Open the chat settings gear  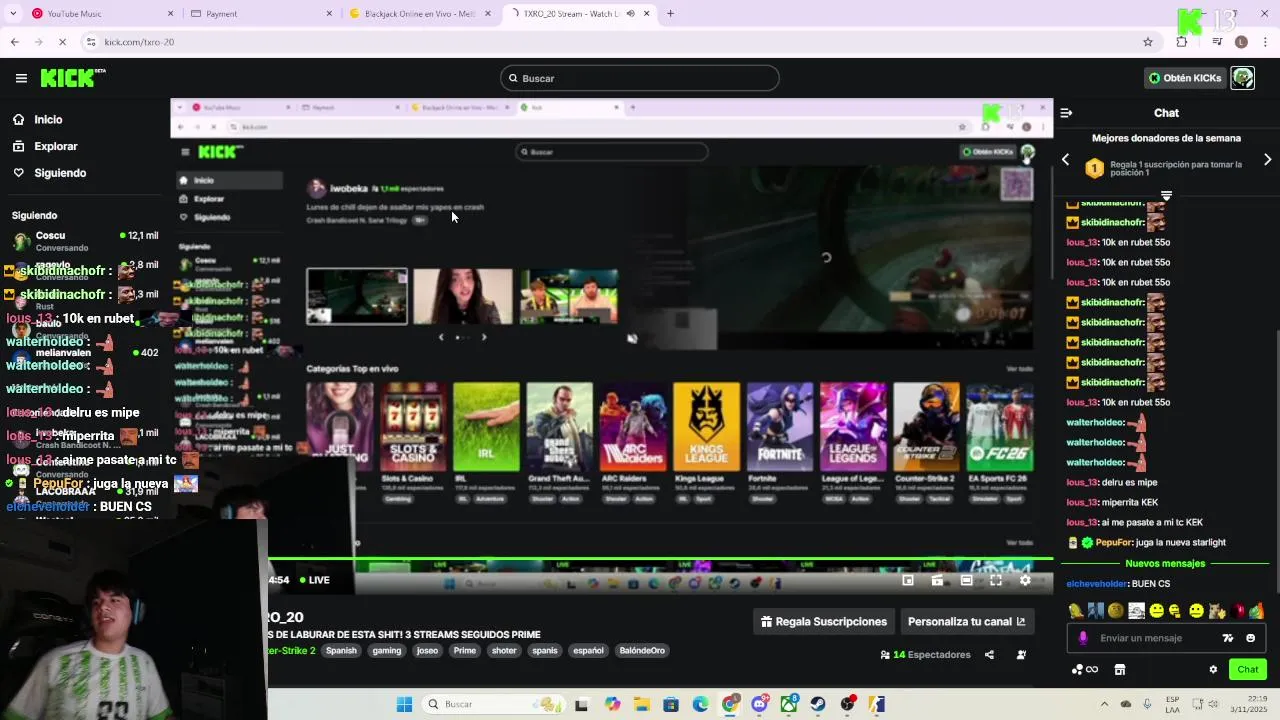click(1213, 669)
